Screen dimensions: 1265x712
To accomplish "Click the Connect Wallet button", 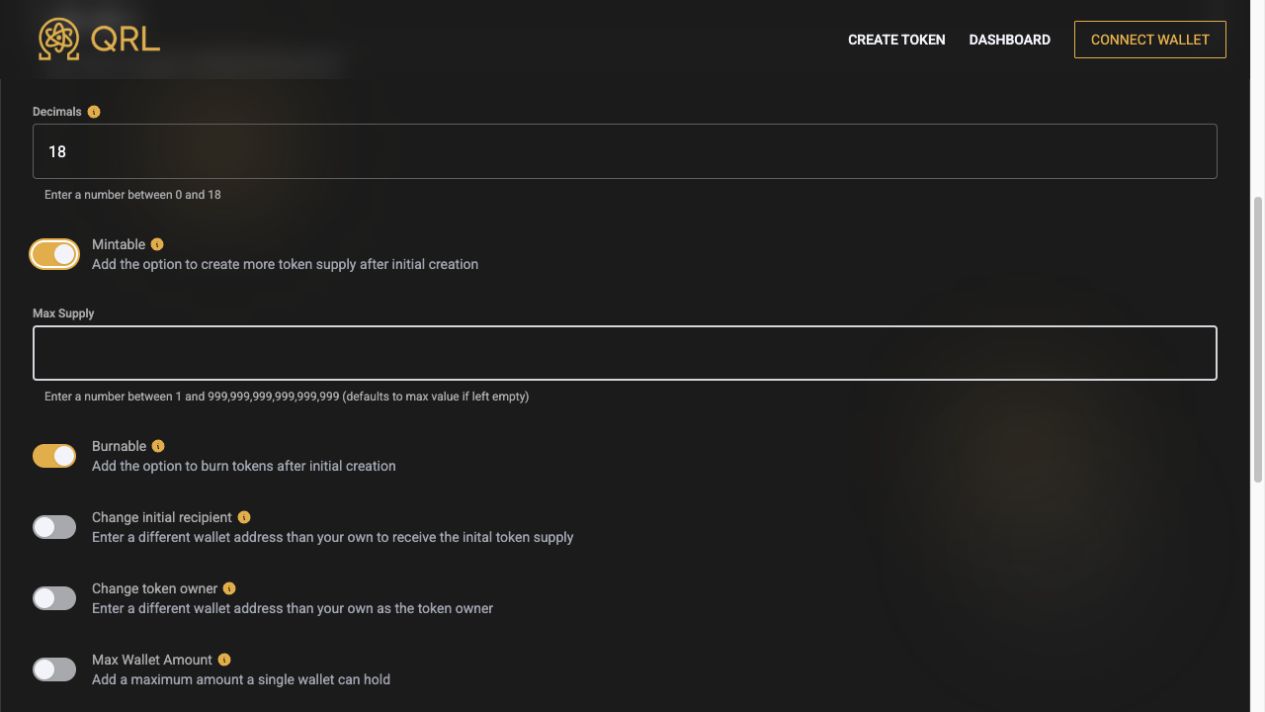I will click(x=1150, y=40).
